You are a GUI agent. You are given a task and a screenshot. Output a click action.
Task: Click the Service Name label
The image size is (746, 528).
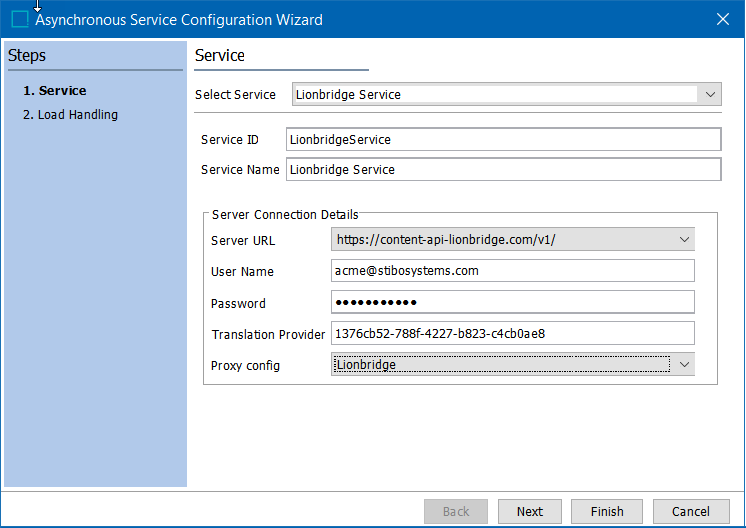click(x=240, y=170)
